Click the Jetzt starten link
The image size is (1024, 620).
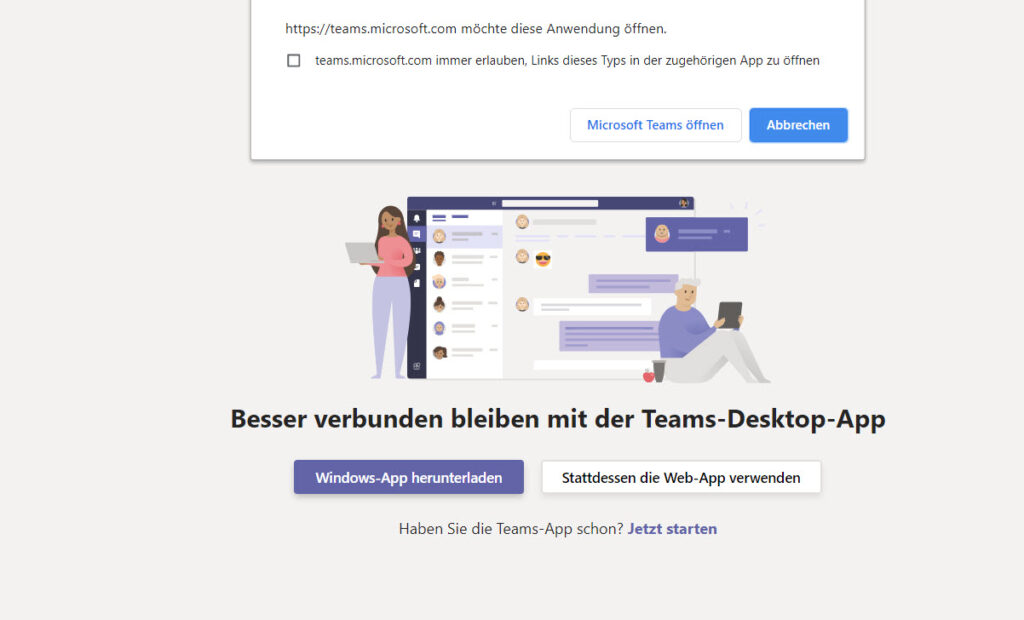click(672, 529)
